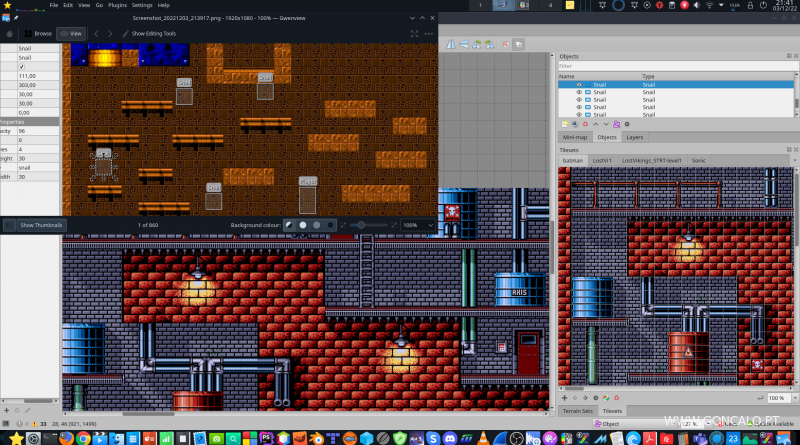The image size is (800, 445).
Task: Open tileset properties gear icon
Action: coord(595,398)
